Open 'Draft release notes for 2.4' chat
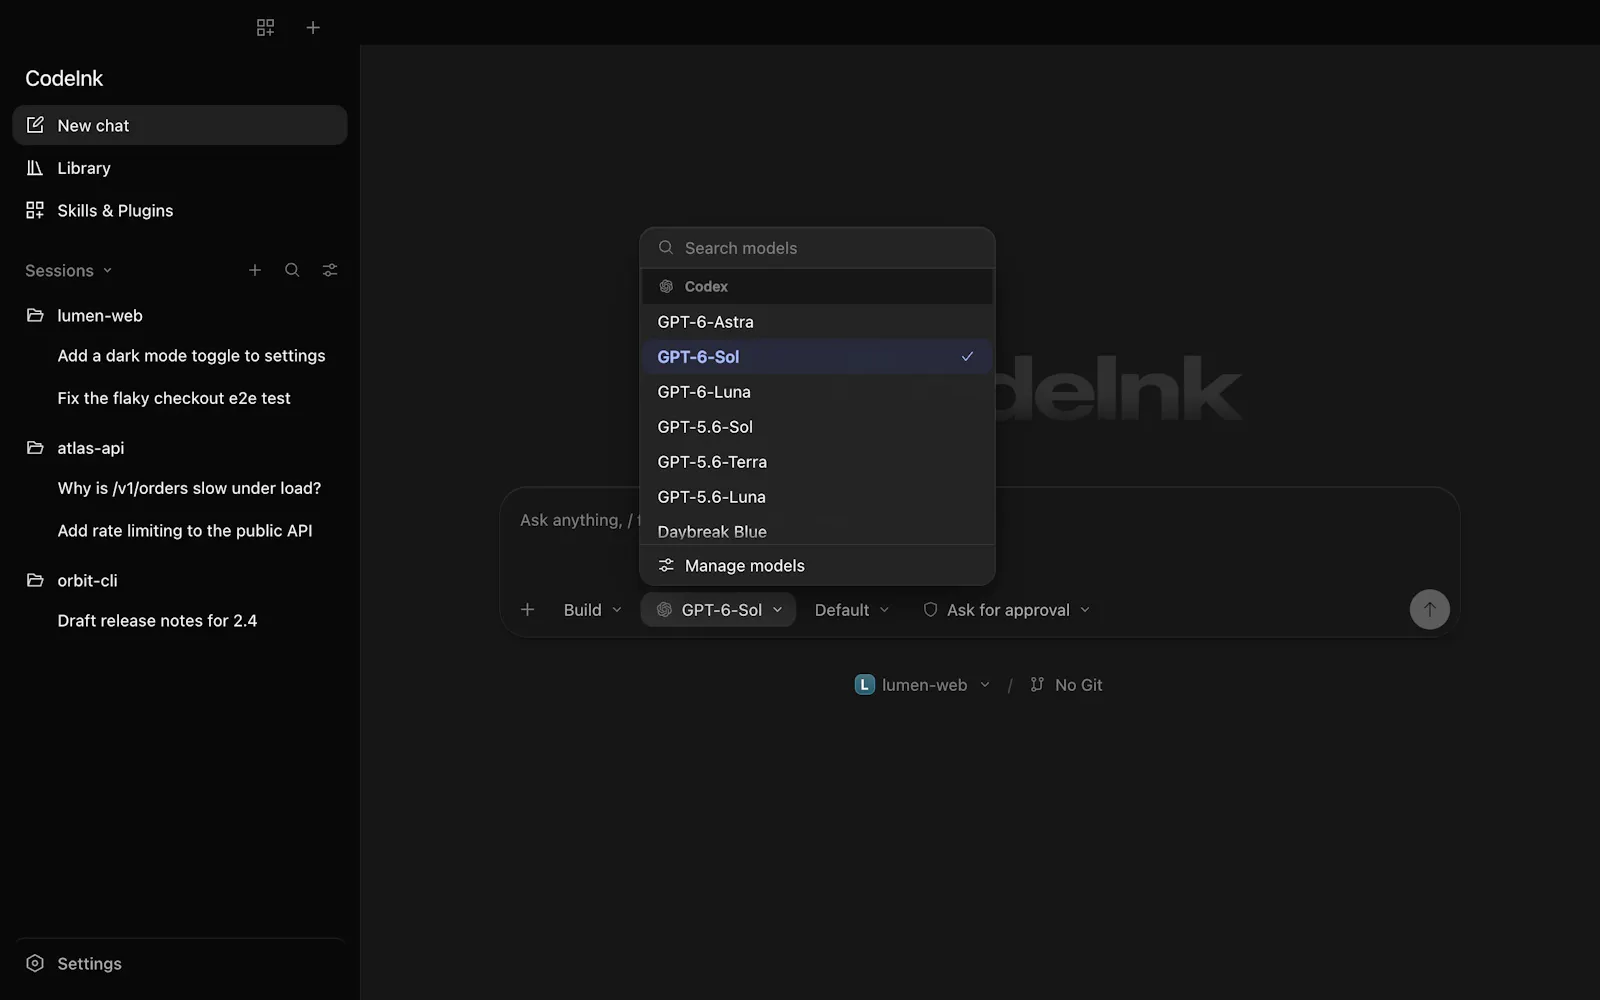The image size is (1600, 1000). pyautogui.click(x=157, y=621)
